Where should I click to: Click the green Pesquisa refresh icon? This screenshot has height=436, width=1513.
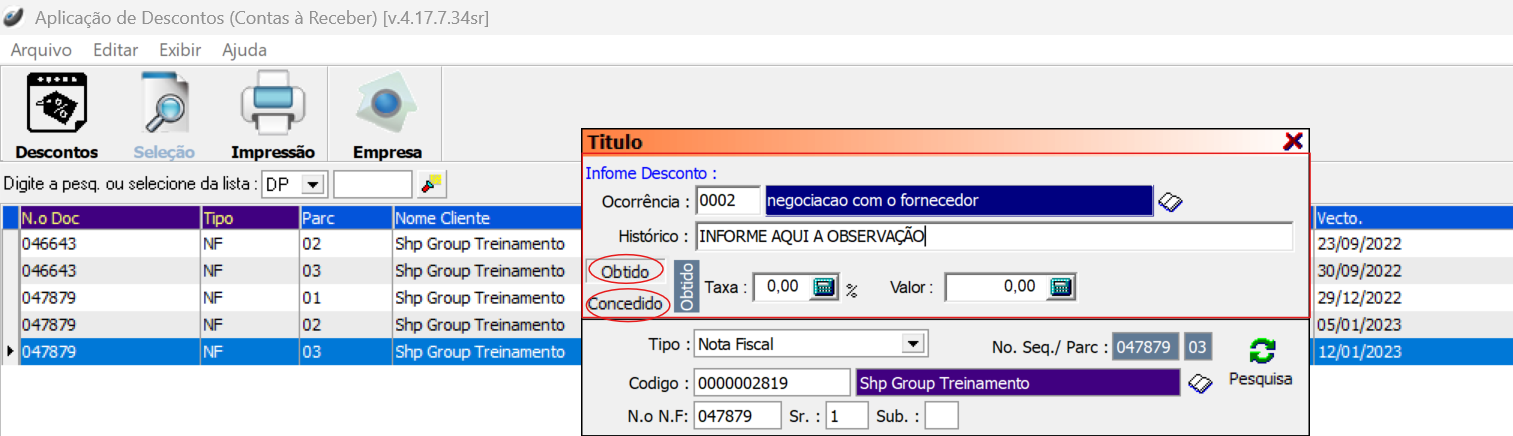click(1261, 352)
